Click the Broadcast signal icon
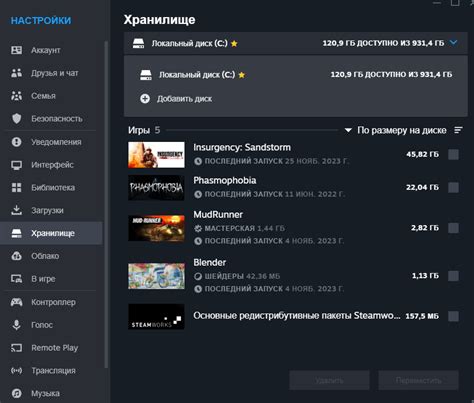 16,370
